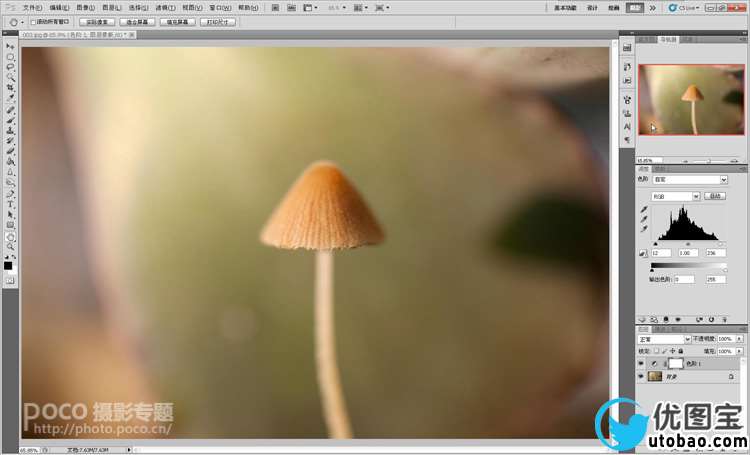The width and height of the screenshot is (750, 455).
Task: Select the Eyedropper tool in the toolbox
Action: pyautogui.click(x=10, y=98)
